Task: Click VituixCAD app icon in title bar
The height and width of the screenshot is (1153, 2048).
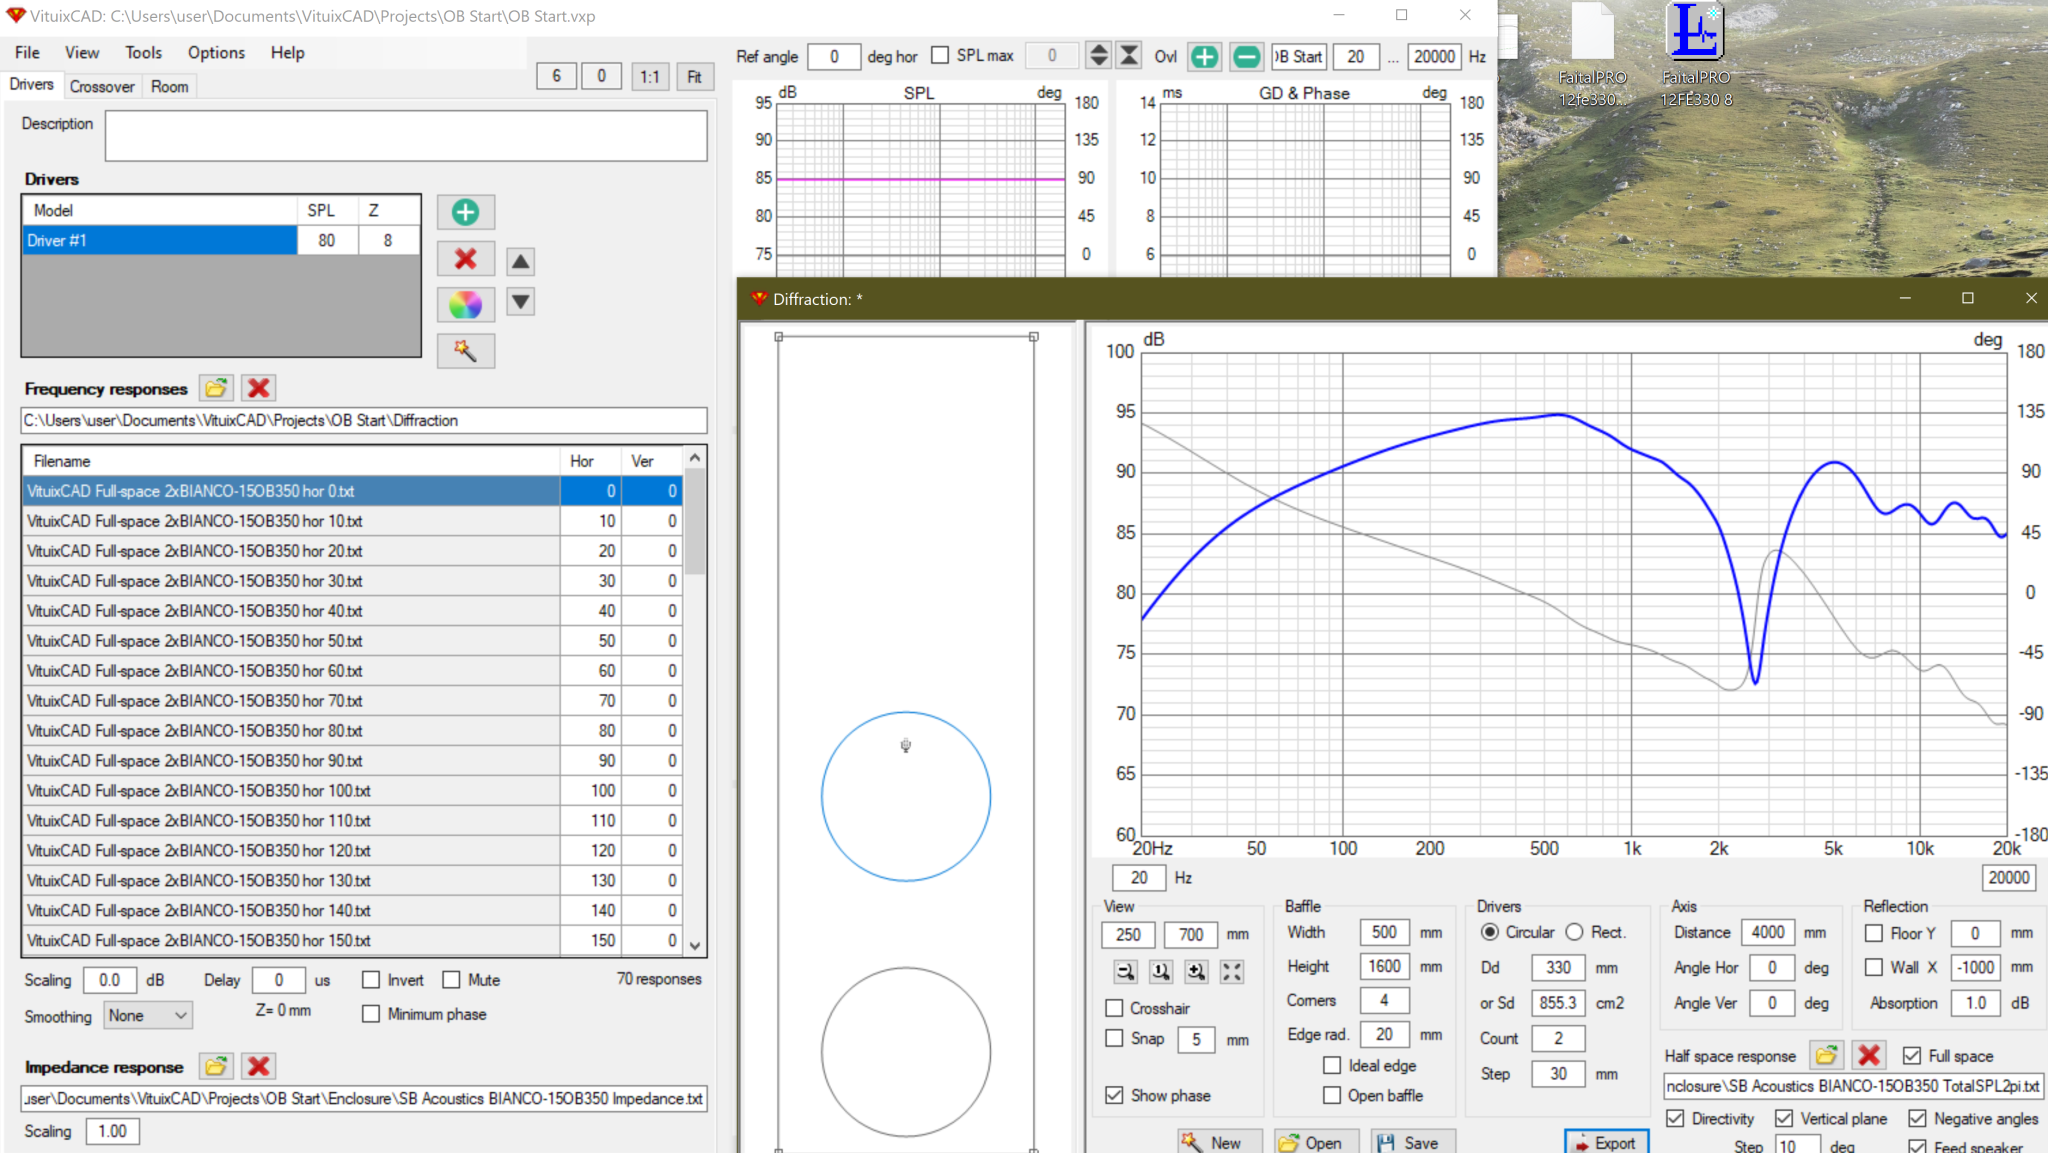Action: 16,15
